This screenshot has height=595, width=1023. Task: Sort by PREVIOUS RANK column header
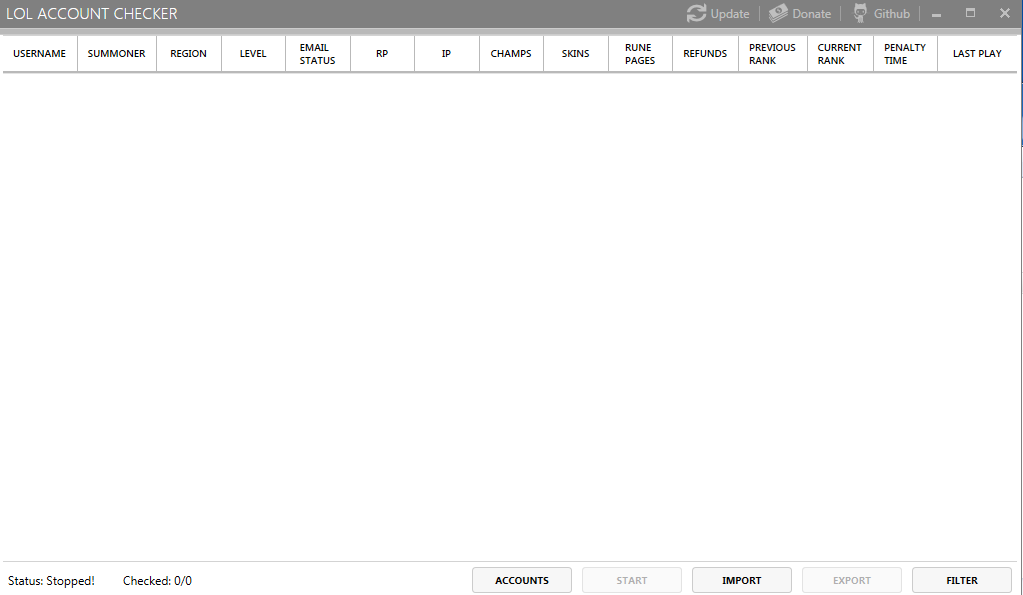[772, 53]
